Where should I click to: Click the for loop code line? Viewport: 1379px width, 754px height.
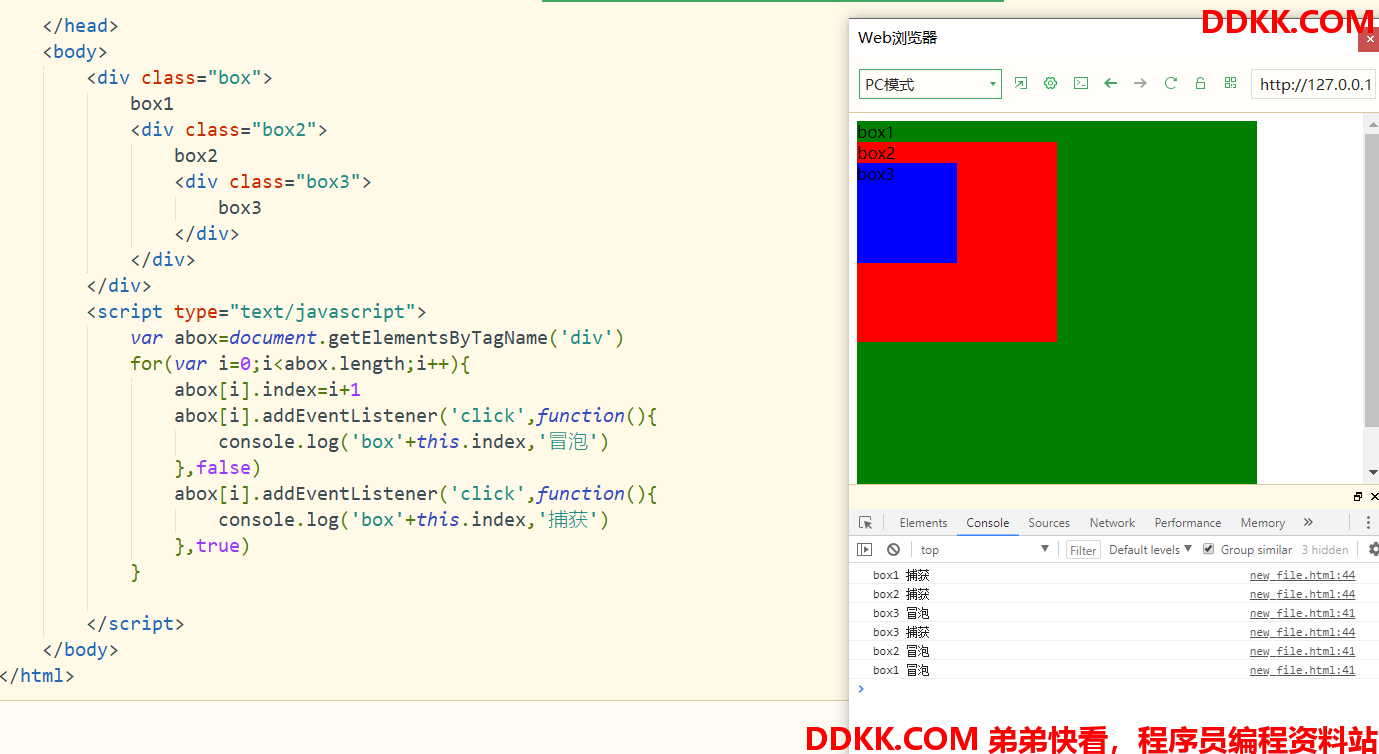click(x=300, y=364)
